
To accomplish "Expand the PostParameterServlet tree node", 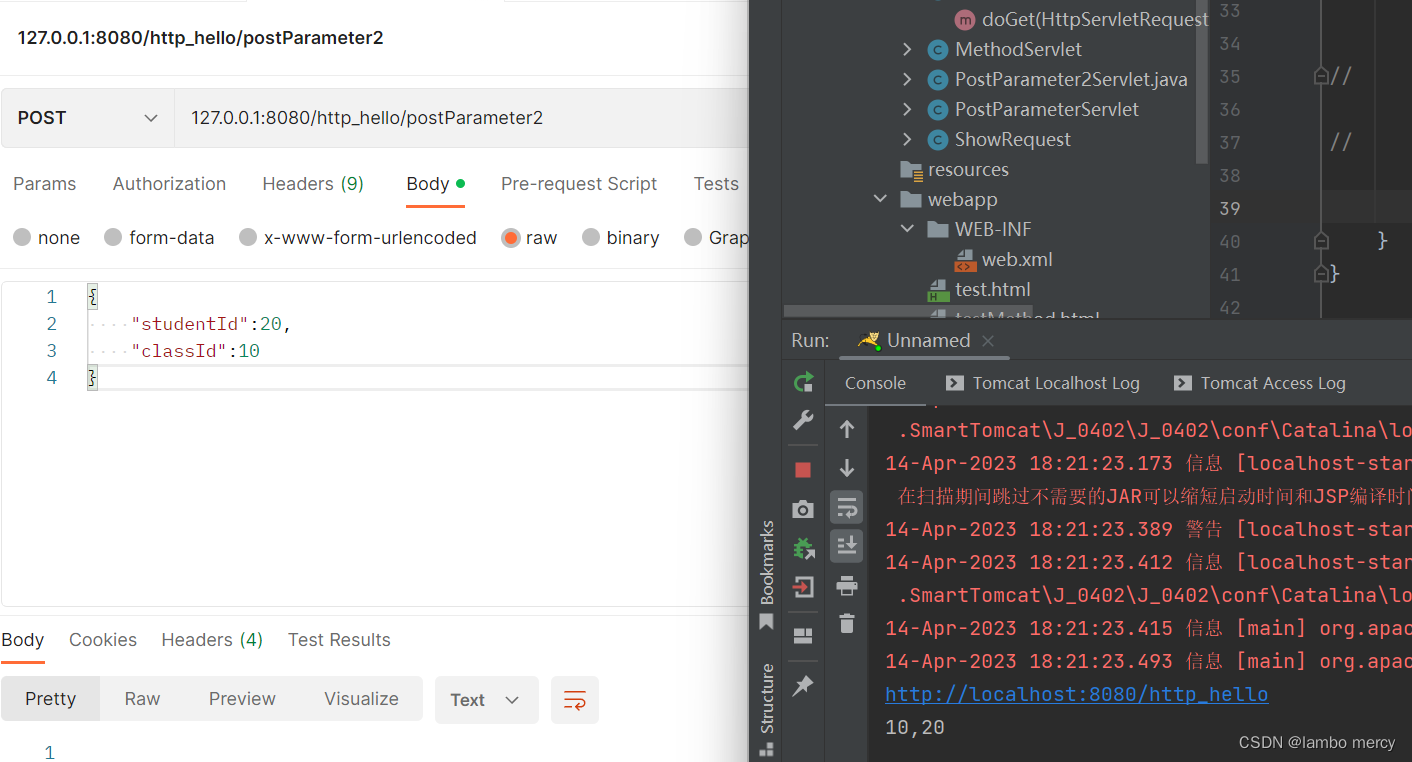I will tap(907, 110).
